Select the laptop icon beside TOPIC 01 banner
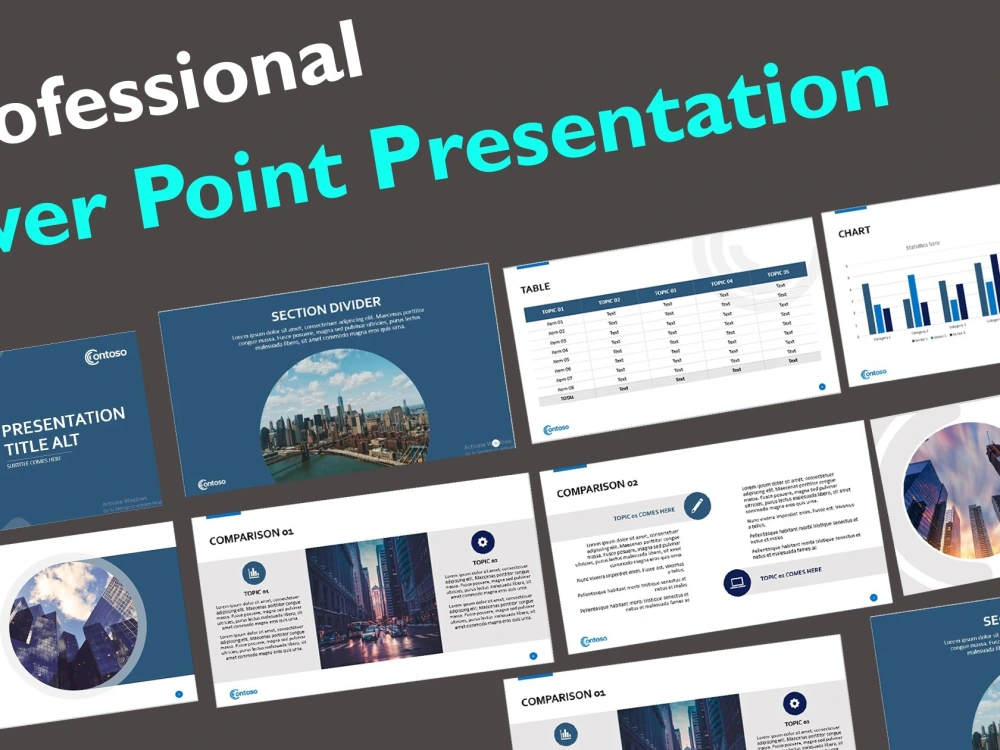 point(736,582)
